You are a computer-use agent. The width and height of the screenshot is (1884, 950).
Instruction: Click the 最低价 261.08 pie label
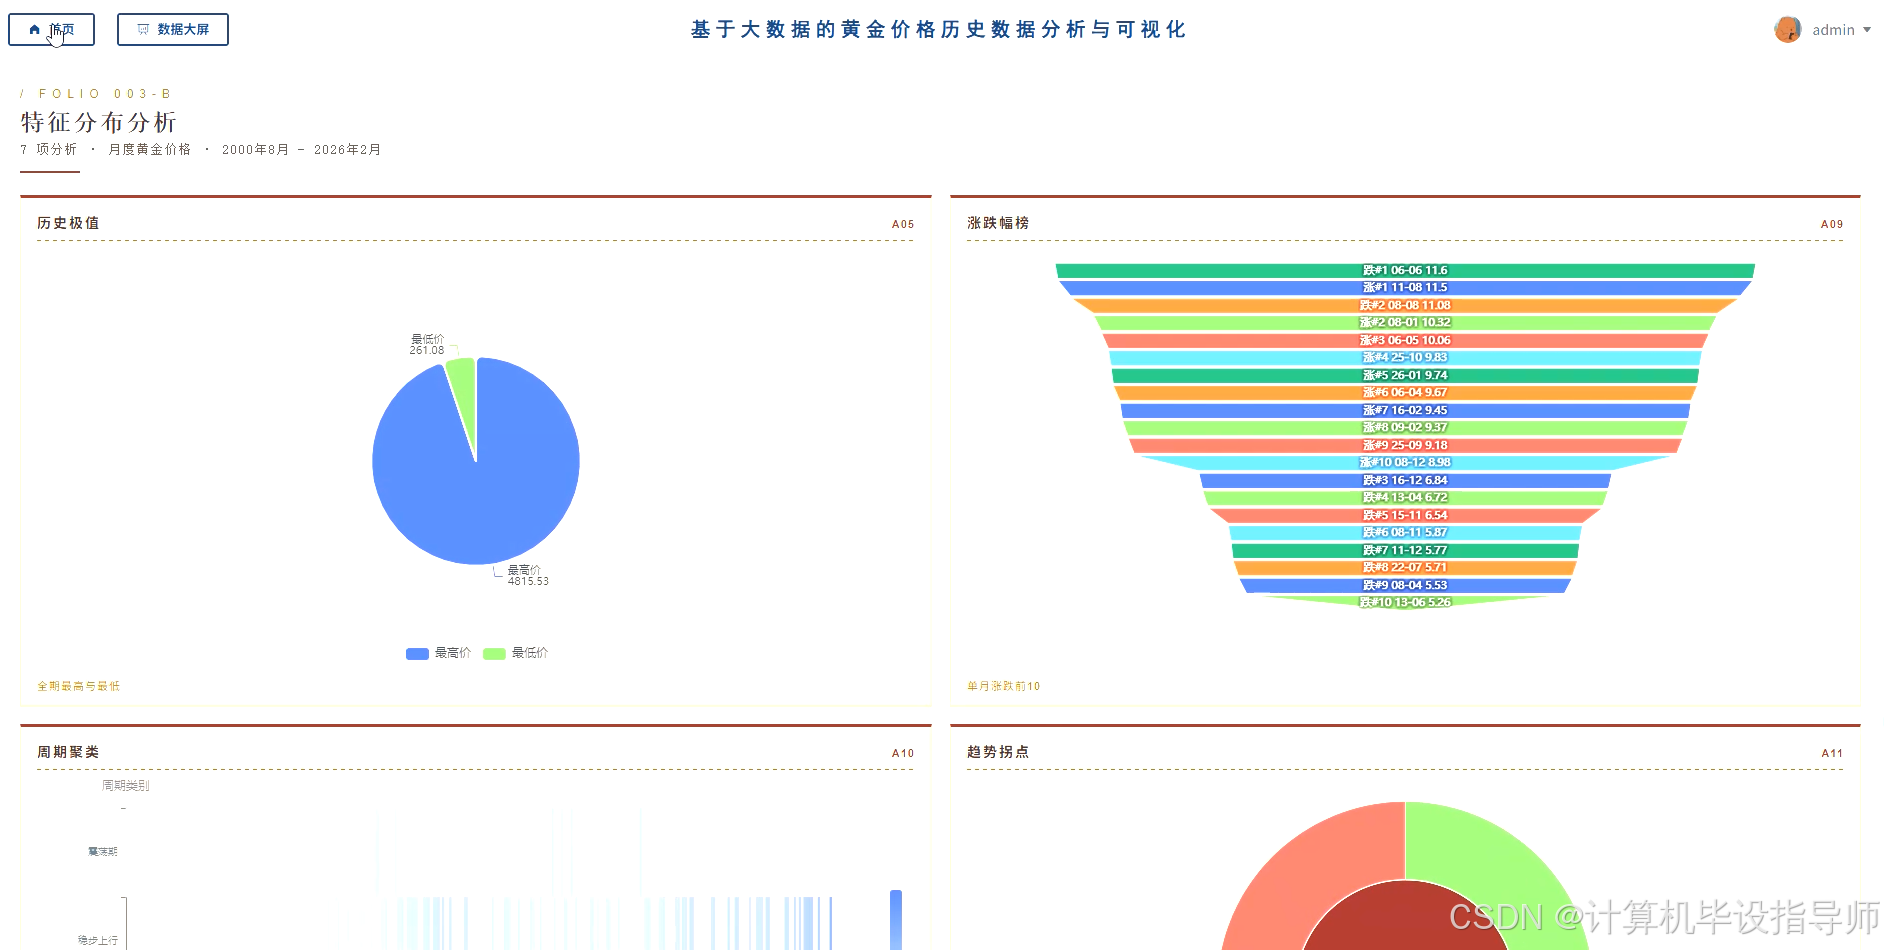click(427, 345)
